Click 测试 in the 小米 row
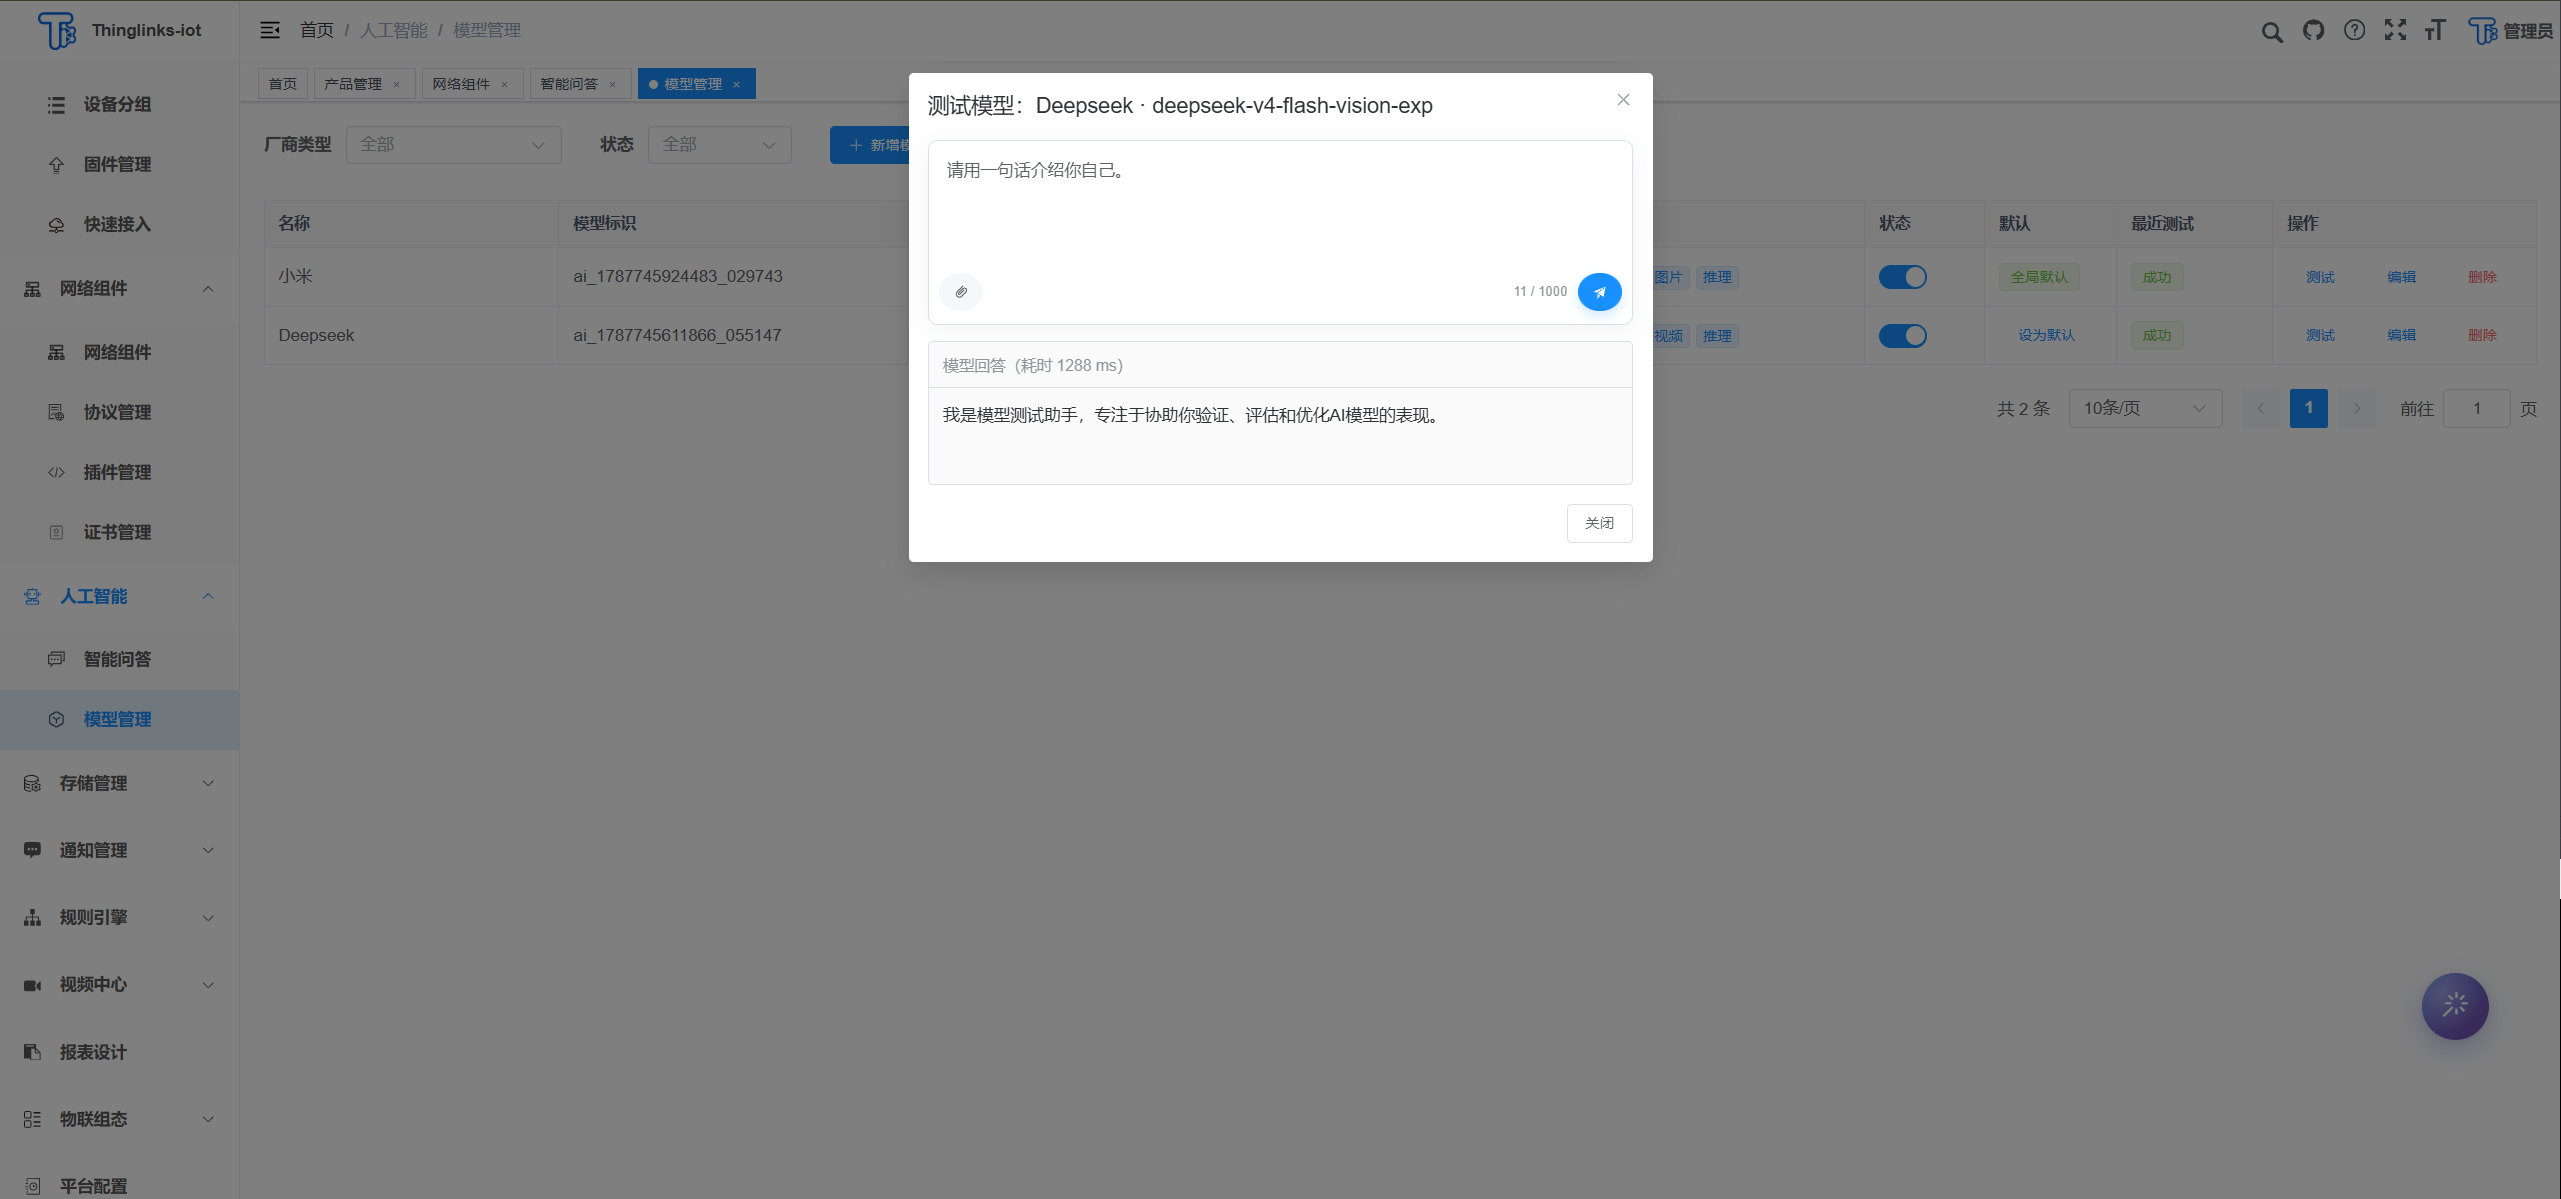Viewport: 2561px width, 1199px height. pyautogui.click(x=2320, y=277)
